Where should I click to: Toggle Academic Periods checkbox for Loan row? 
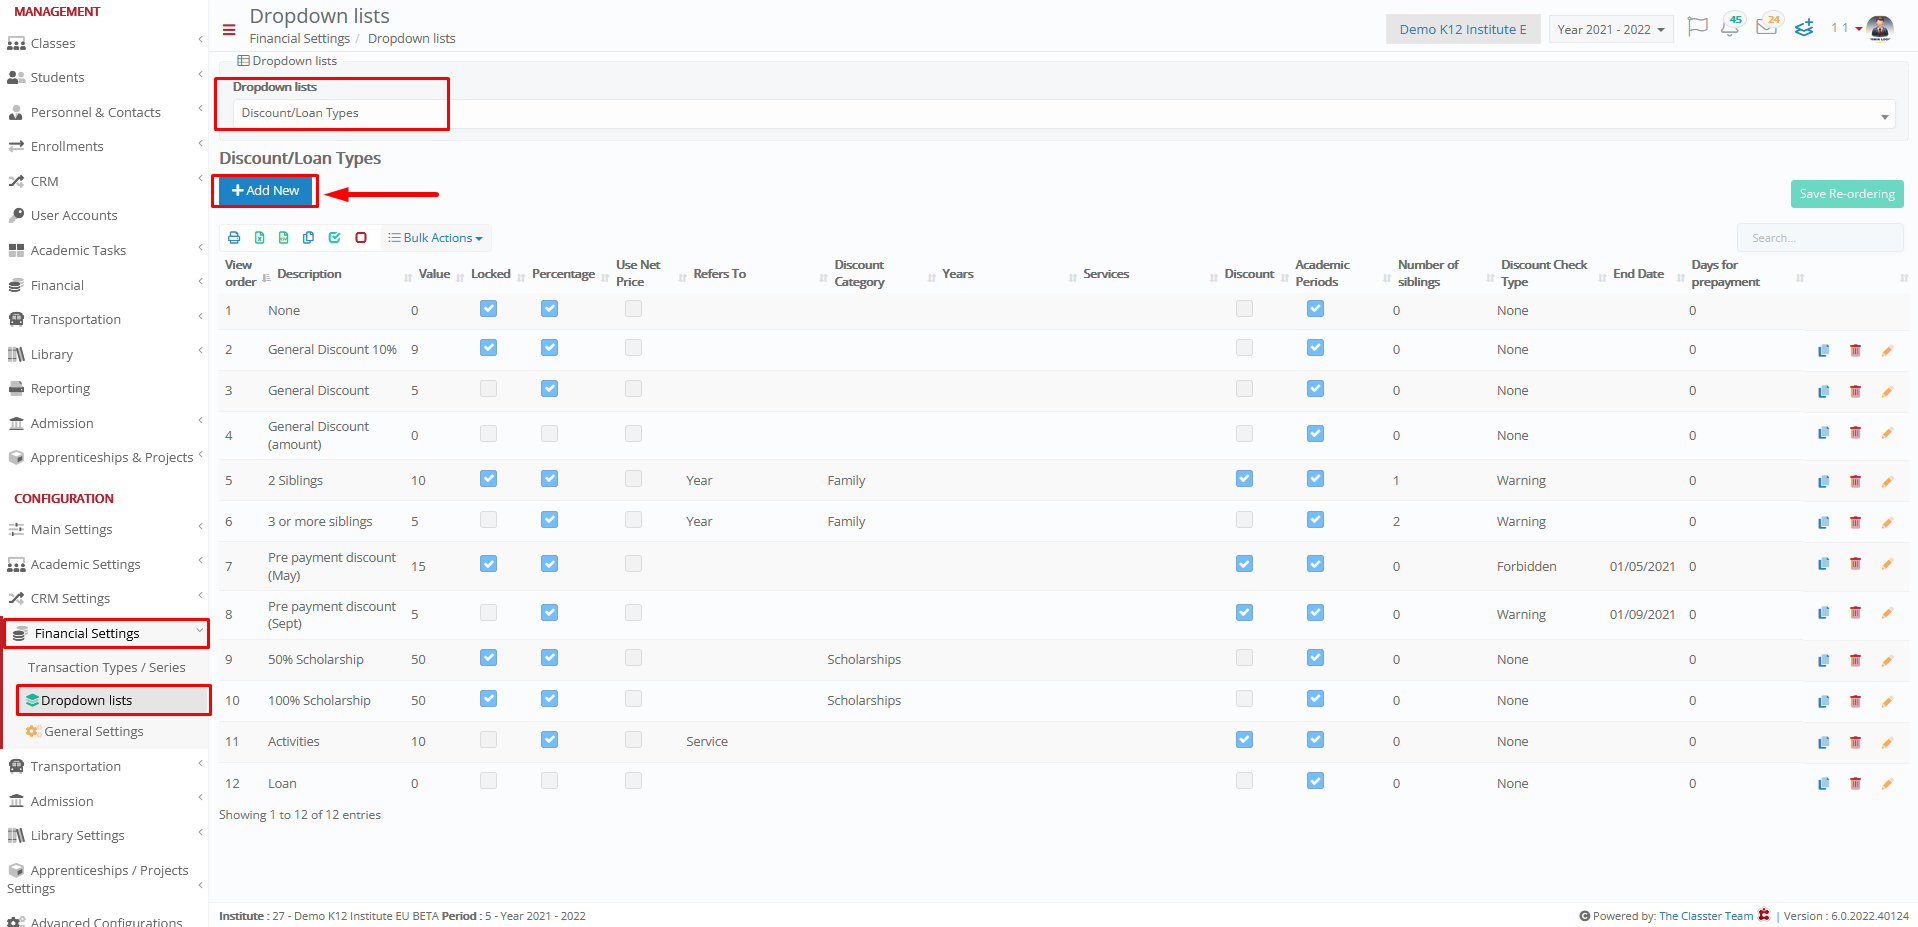click(x=1315, y=781)
